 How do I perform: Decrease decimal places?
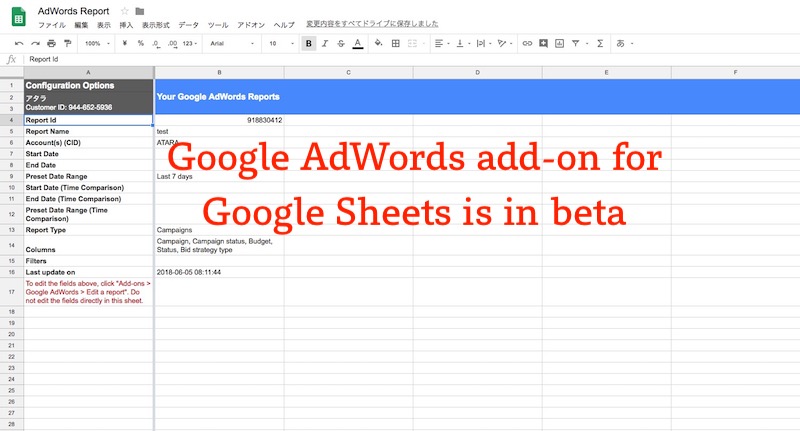(x=156, y=44)
